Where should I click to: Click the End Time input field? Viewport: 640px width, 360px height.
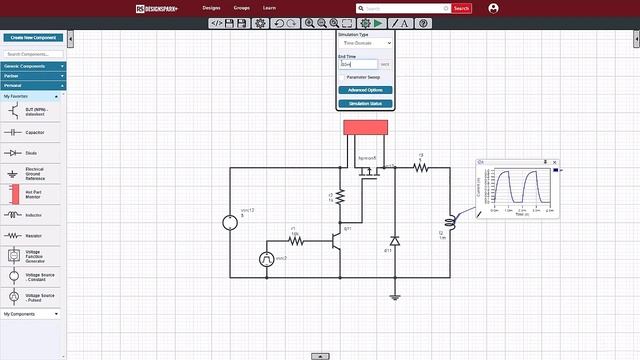click(358, 64)
